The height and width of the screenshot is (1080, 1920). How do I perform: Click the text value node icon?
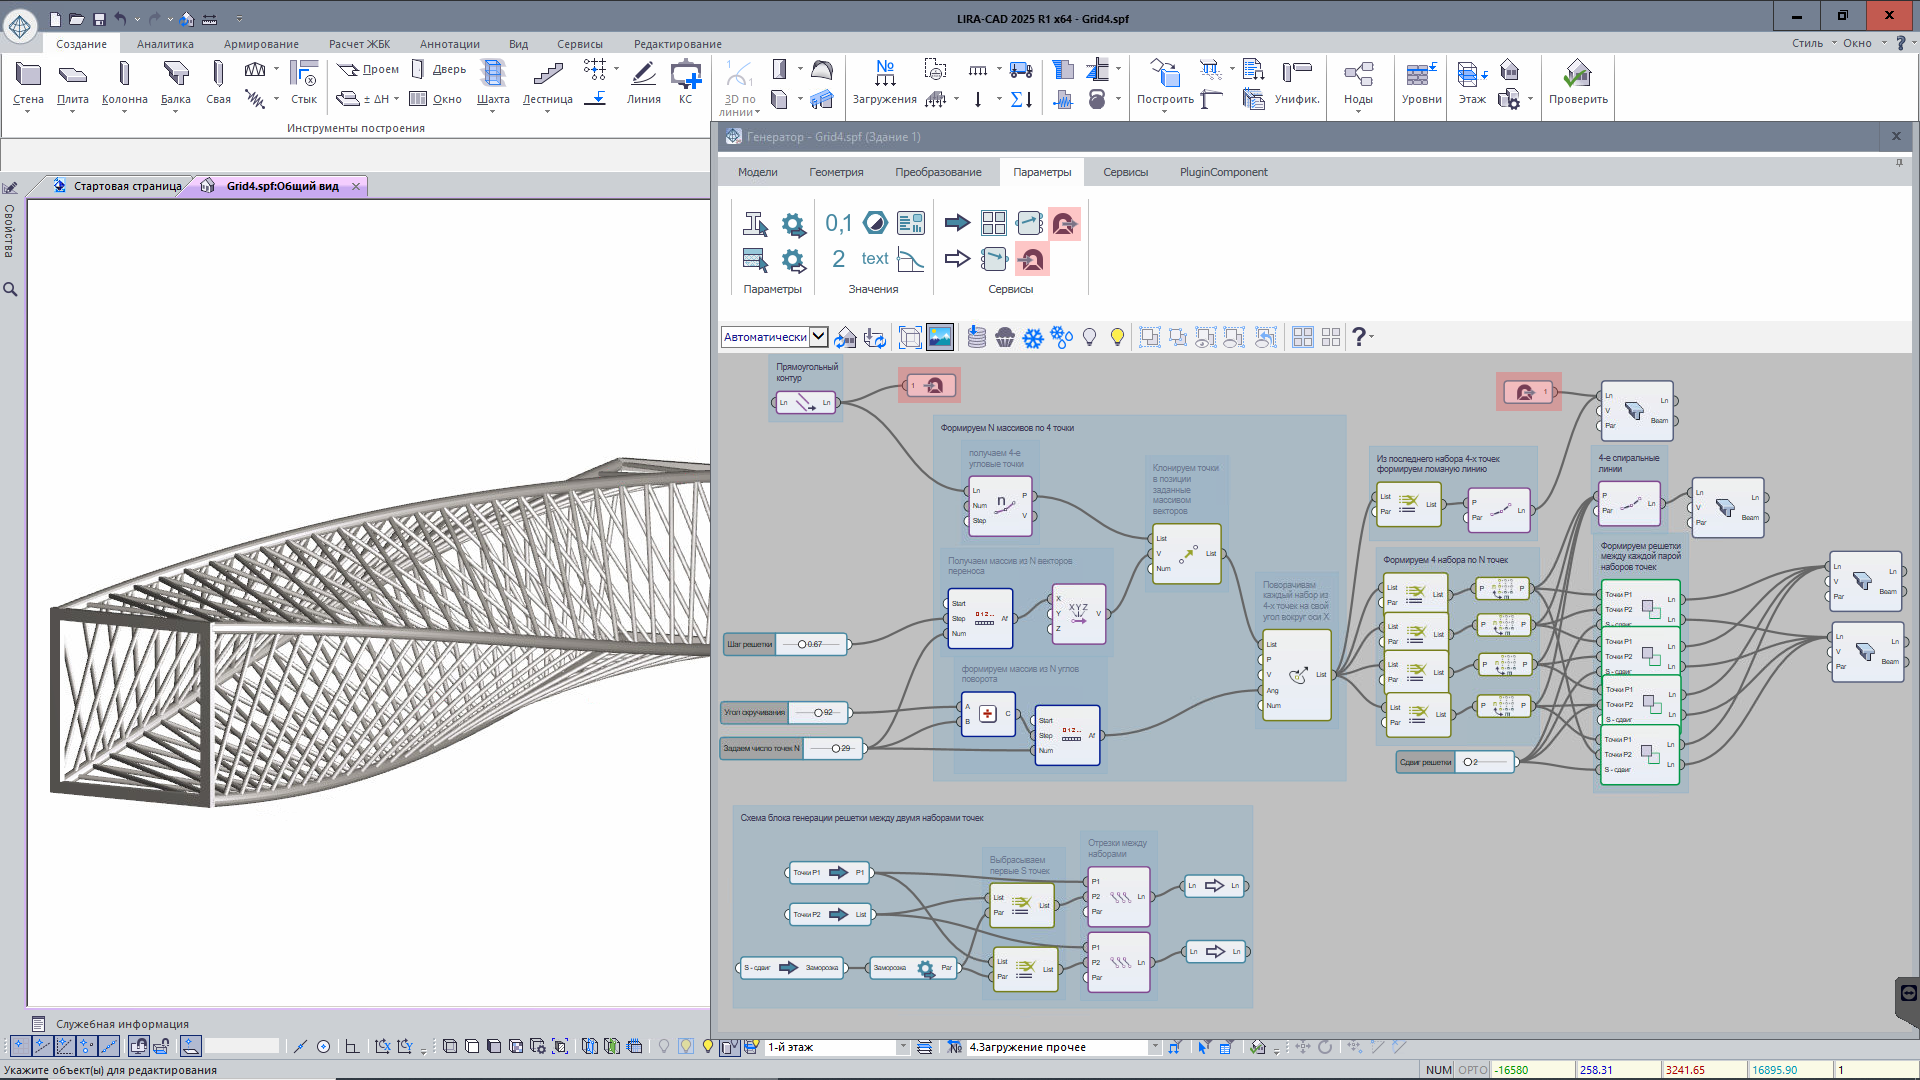point(875,259)
